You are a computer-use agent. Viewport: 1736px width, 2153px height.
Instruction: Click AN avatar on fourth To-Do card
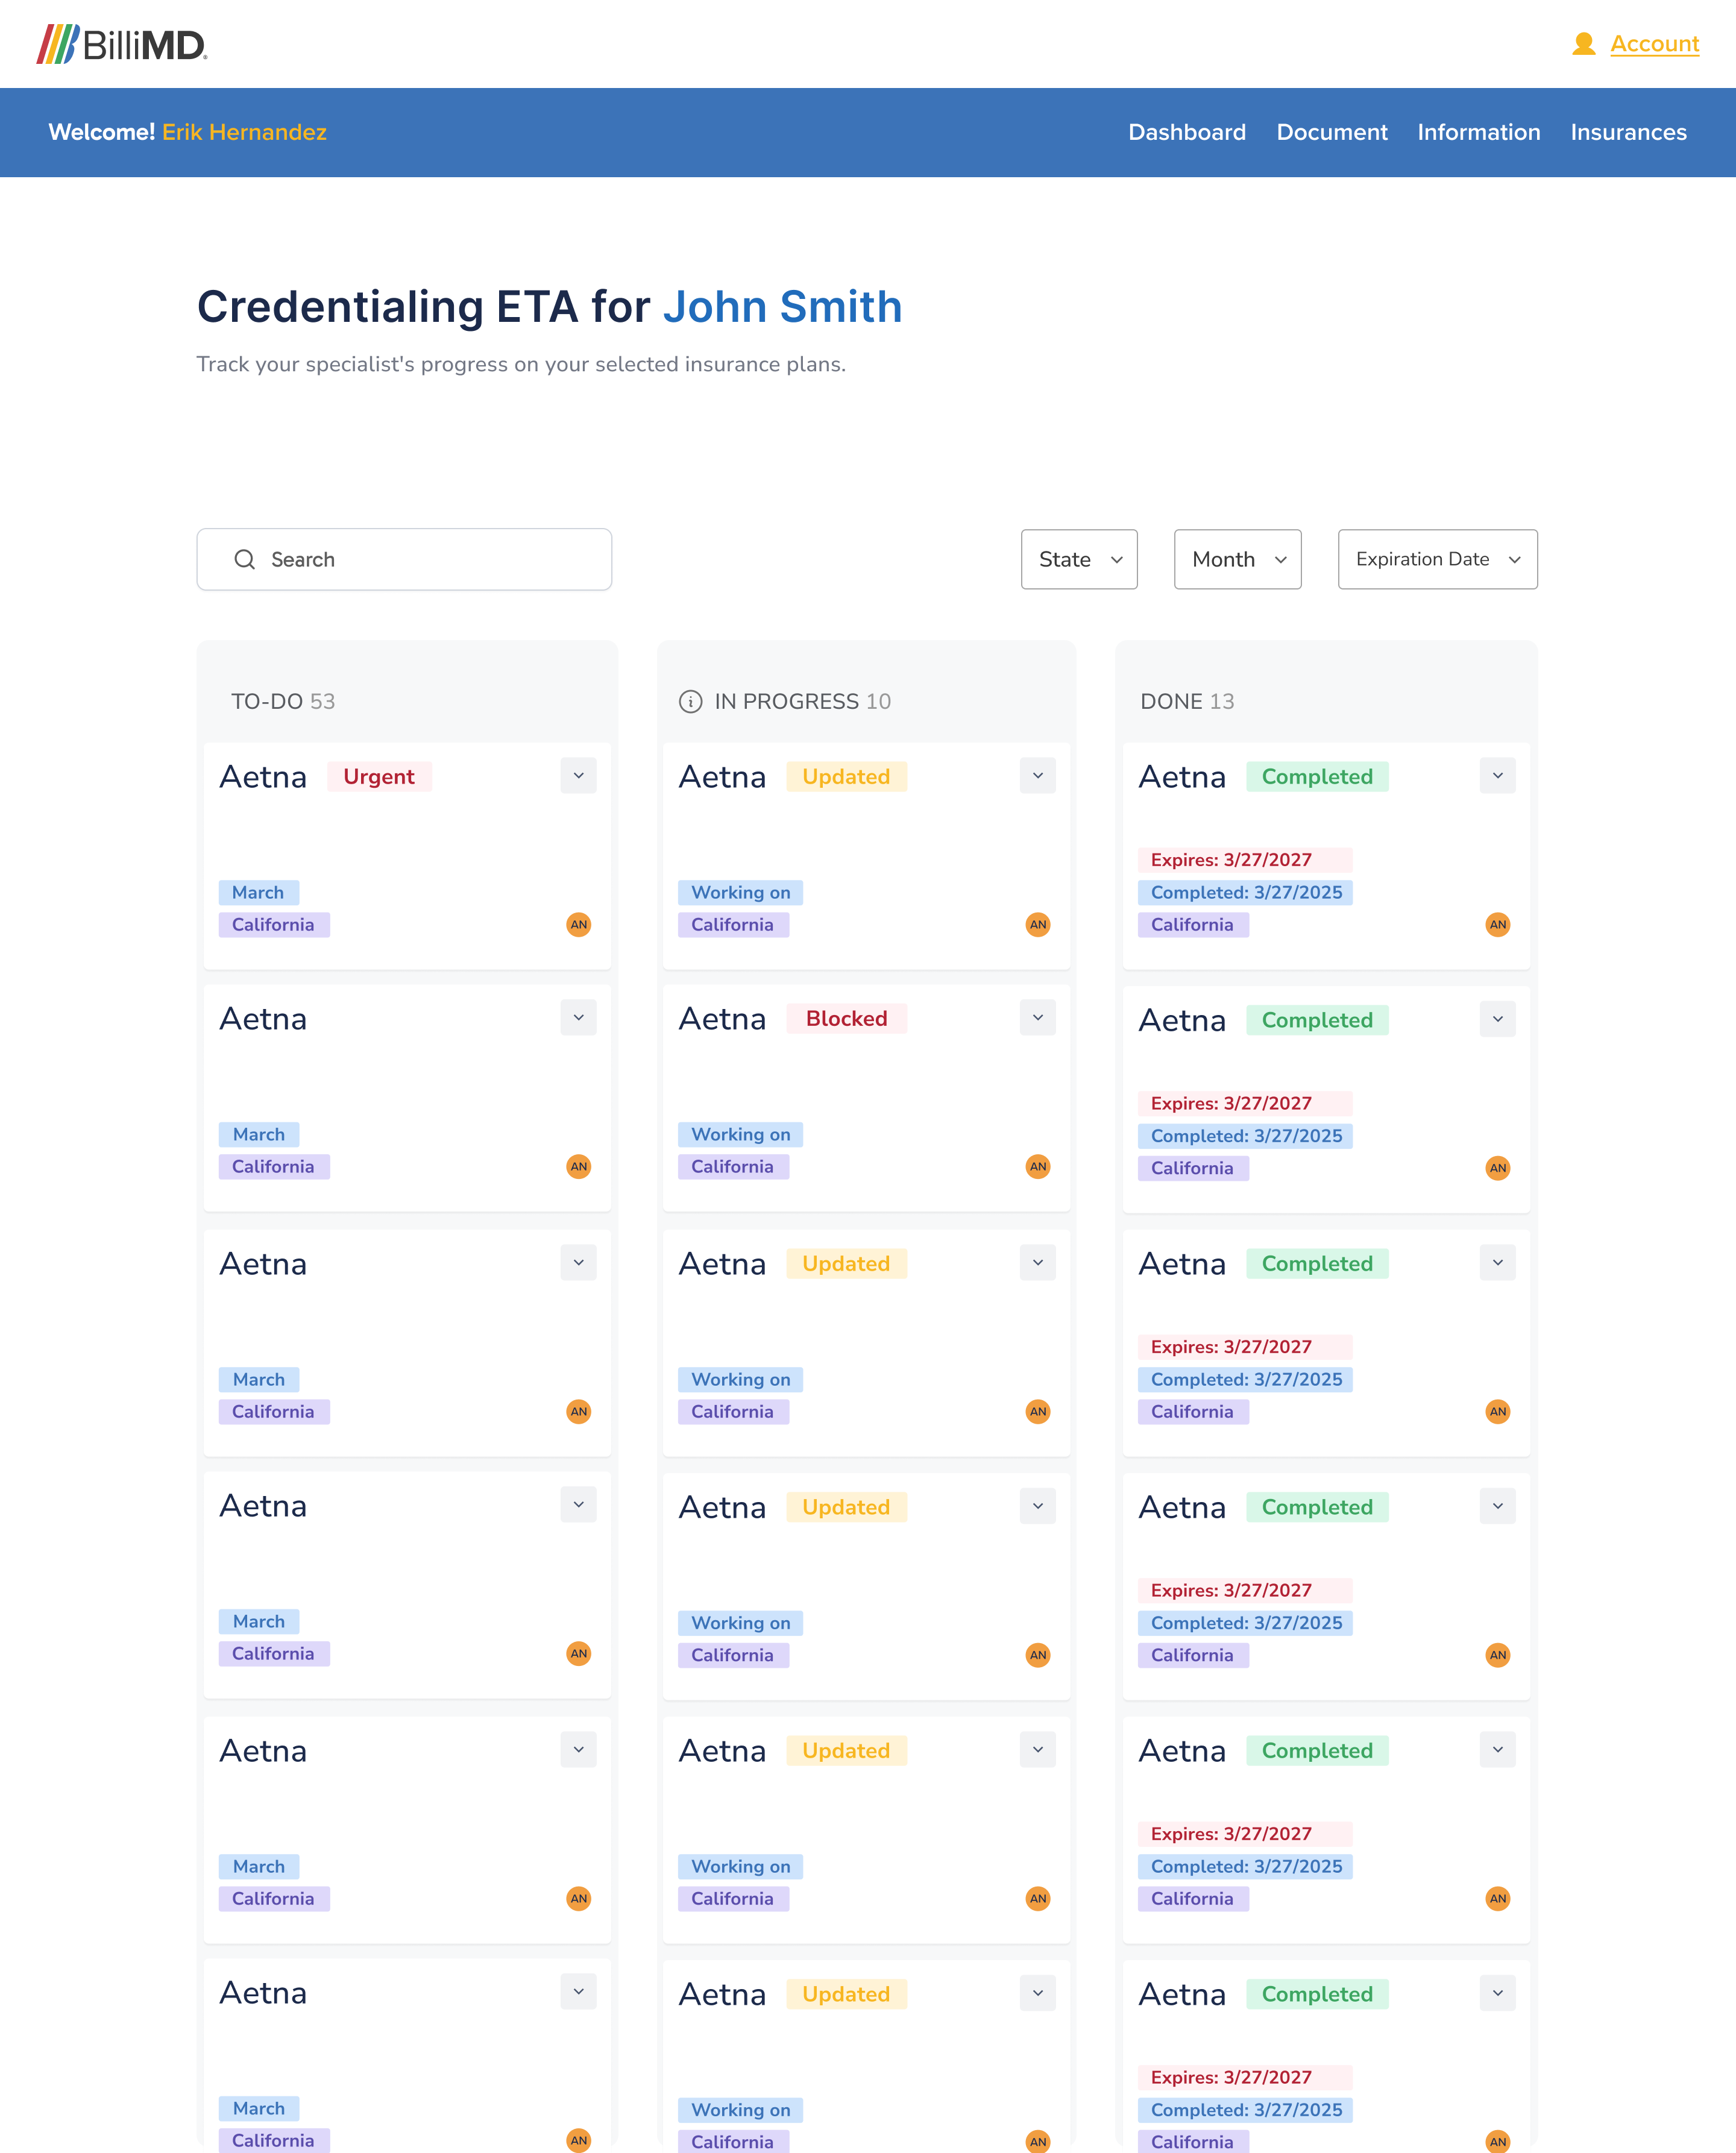[578, 1653]
